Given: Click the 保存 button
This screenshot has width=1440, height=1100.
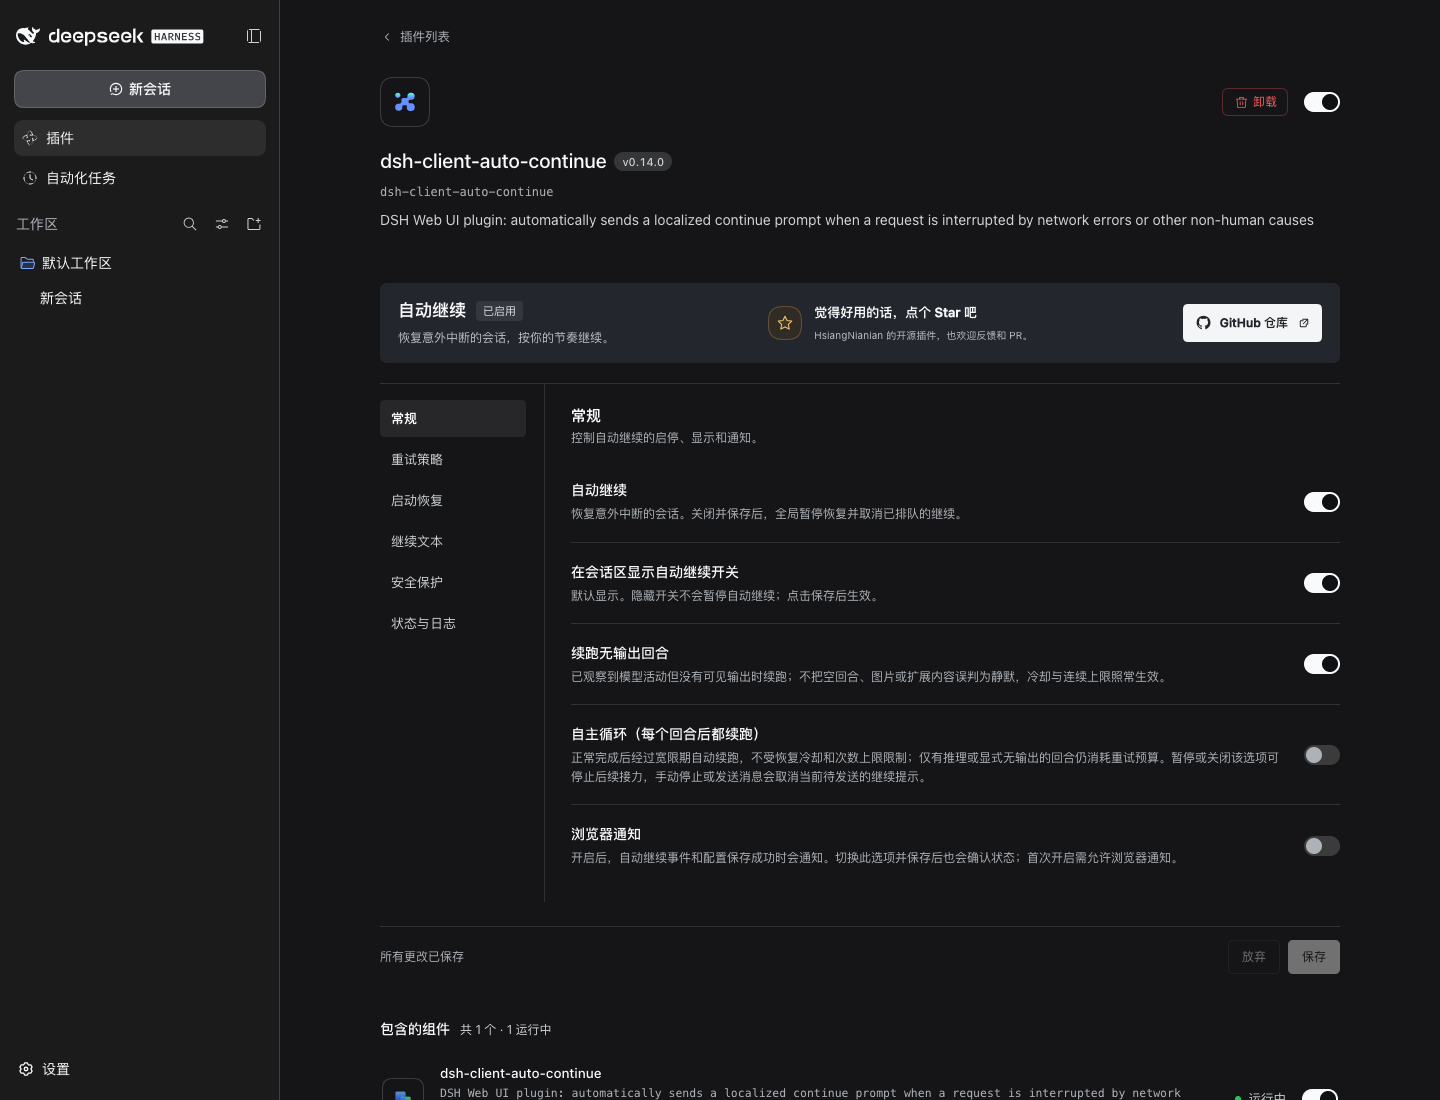Looking at the screenshot, I should tap(1314, 957).
